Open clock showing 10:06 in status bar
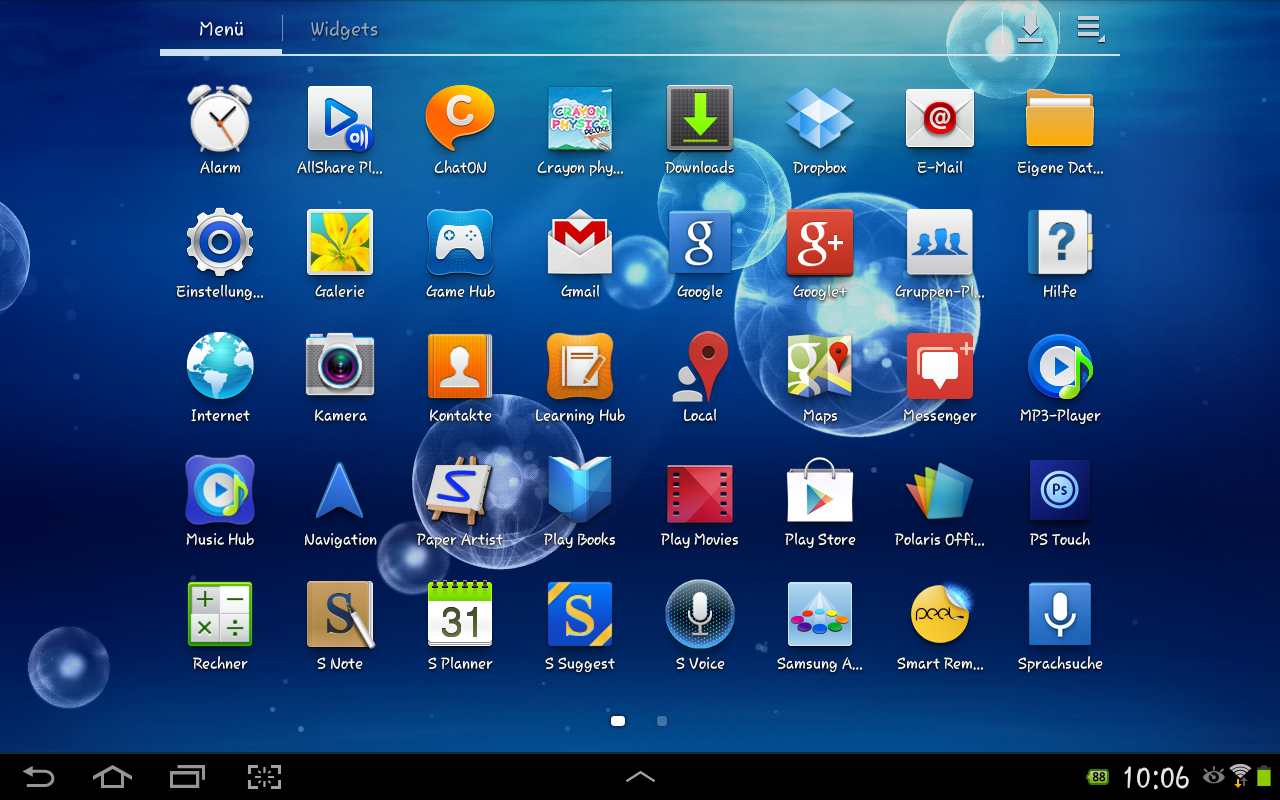Screen dimensions: 1280x800 pos(1156,777)
